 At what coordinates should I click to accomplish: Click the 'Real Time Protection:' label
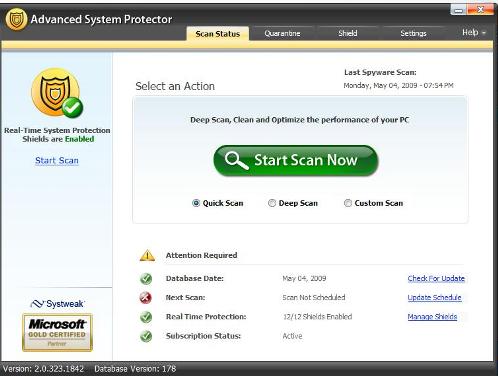tap(206, 317)
